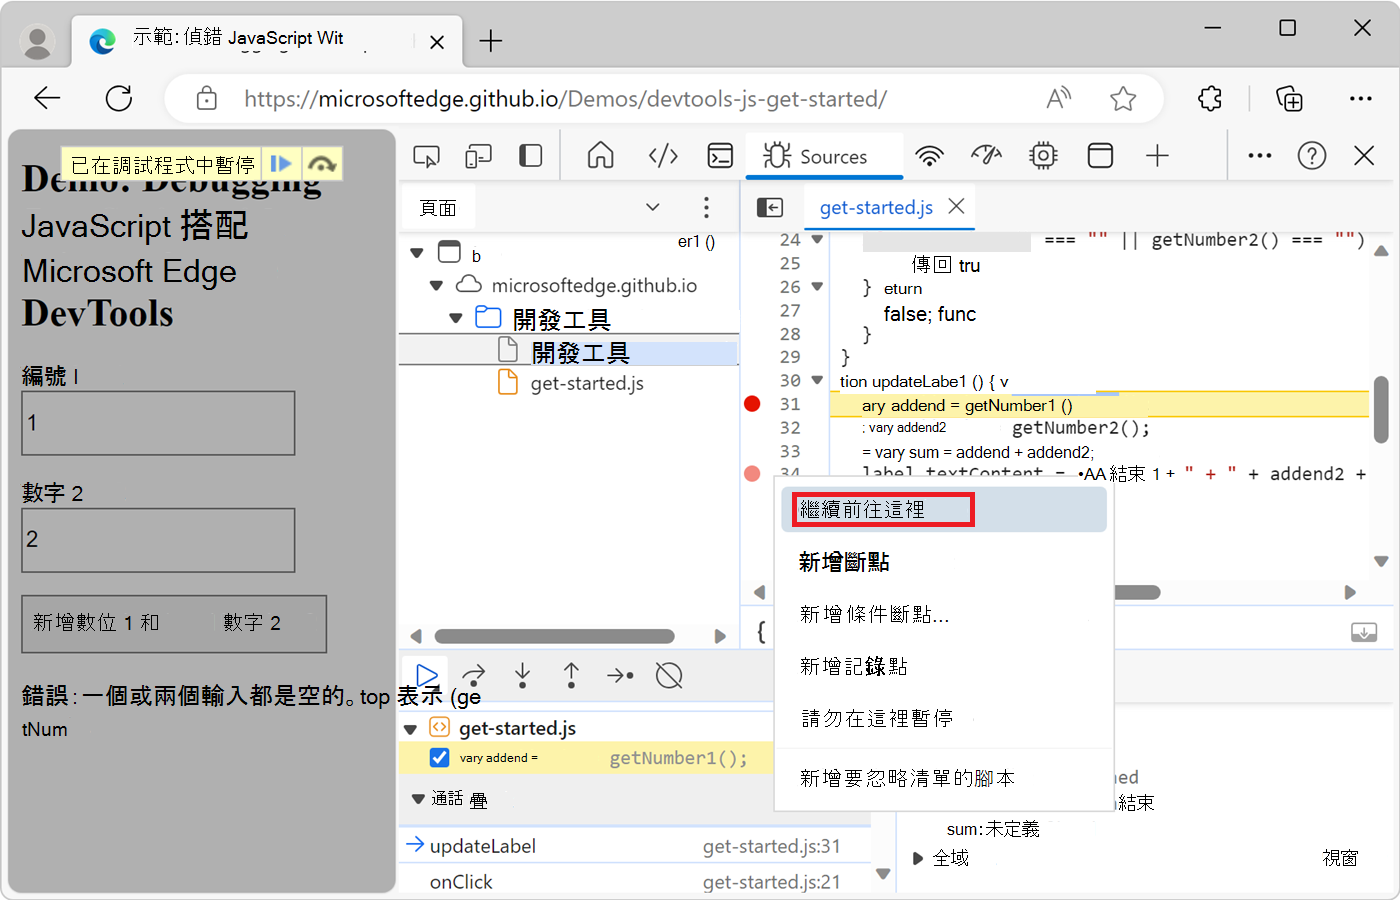Choose 請勿在這裡暫停 from context menu
Screen dimensions: 1400x900
pos(944,719)
